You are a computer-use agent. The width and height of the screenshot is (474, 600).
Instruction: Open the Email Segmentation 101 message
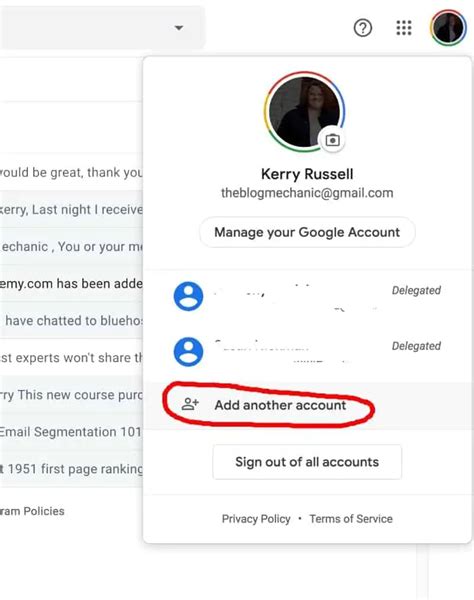click(x=71, y=432)
